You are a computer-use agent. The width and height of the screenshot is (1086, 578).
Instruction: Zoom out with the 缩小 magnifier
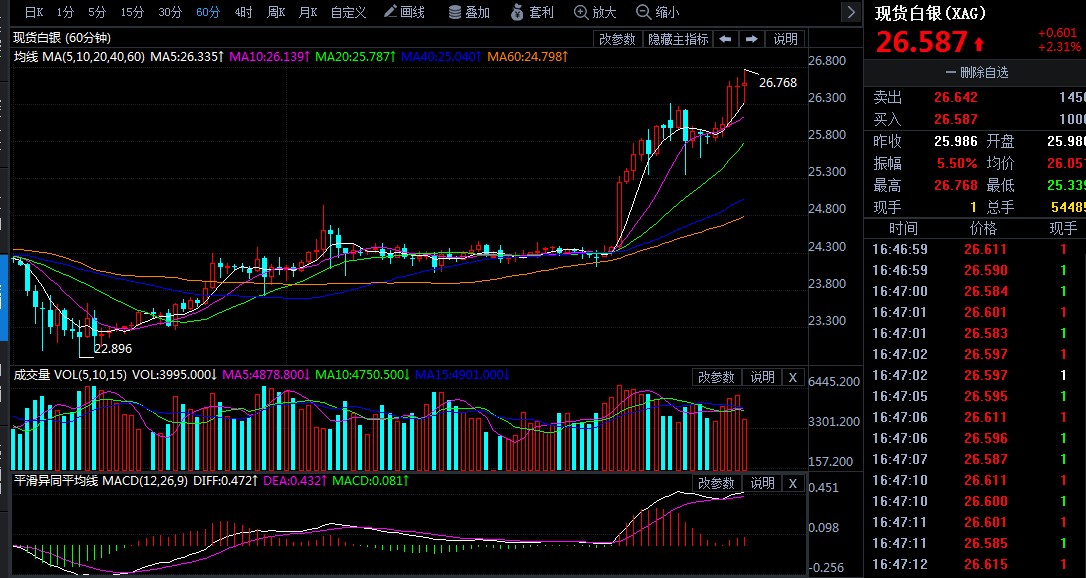(x=658, y=12)
